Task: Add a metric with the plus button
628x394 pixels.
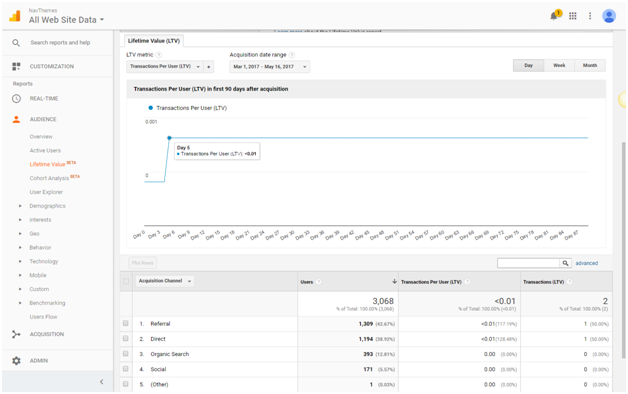Action: [209, 66]
